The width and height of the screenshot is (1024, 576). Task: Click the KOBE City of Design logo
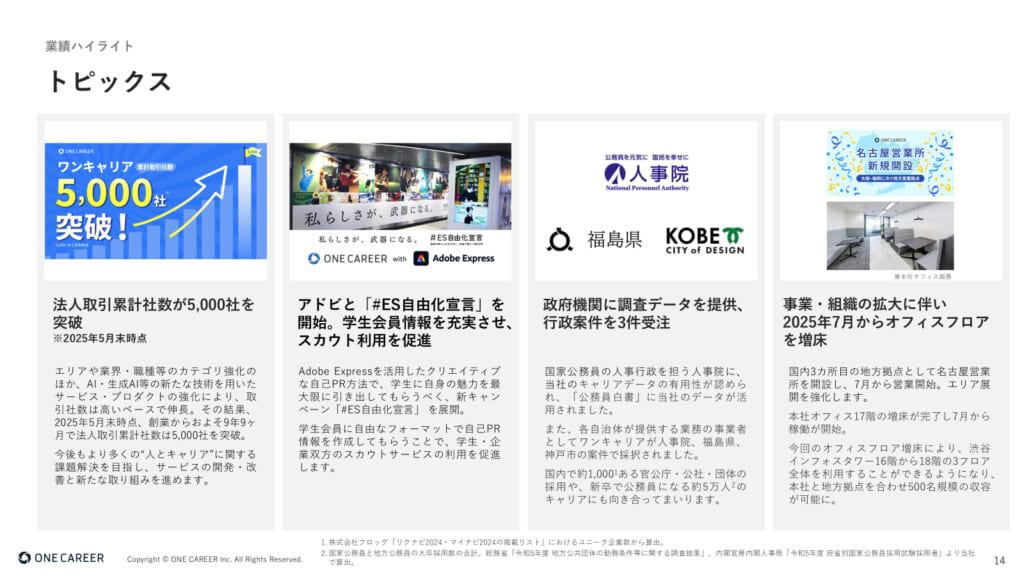705,240
